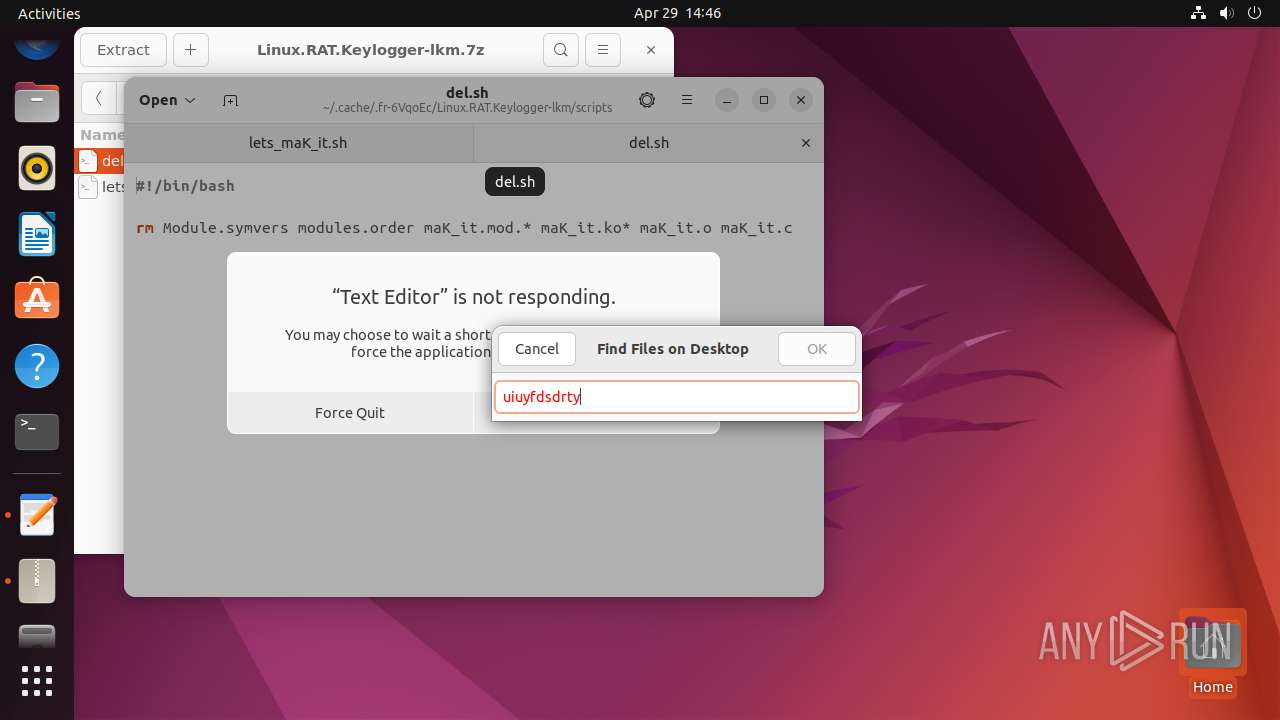Show Applications grid
Image resolution: width=1280 pixels, height=720 pixels.
pyautogui.click(x=37, y=681)
